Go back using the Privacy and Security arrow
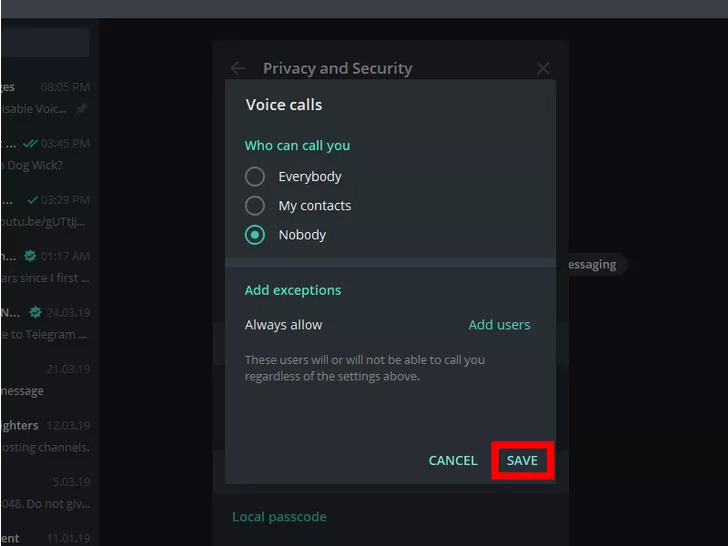 point(238,69)
